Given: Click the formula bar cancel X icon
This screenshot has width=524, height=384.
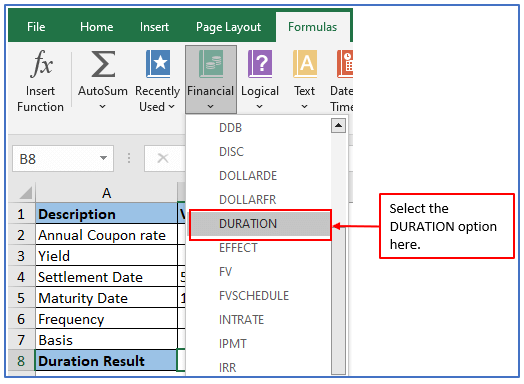Looking at the screenshot, I should (x=163, y=158).
